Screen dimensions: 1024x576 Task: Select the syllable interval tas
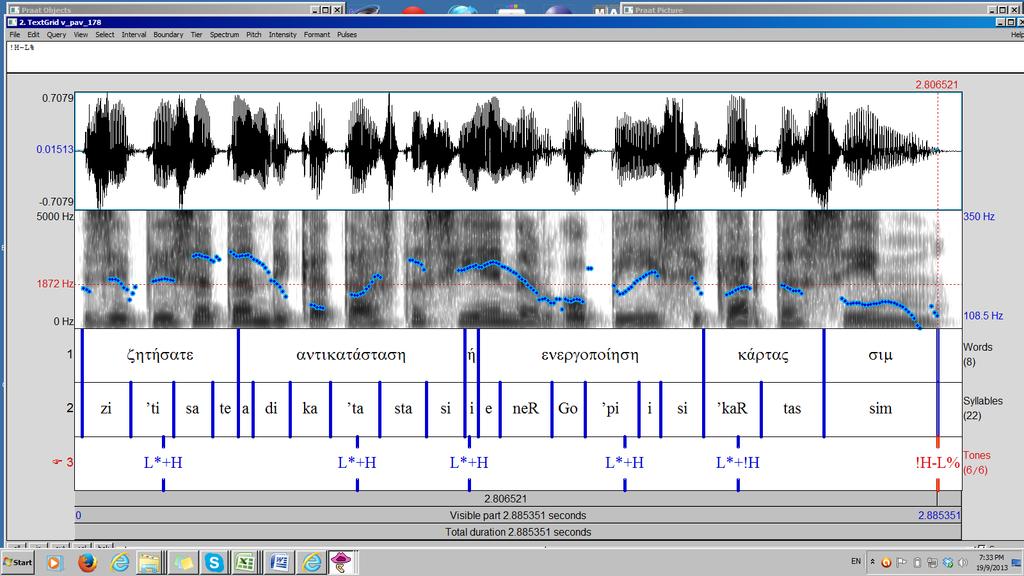(792, 409)
